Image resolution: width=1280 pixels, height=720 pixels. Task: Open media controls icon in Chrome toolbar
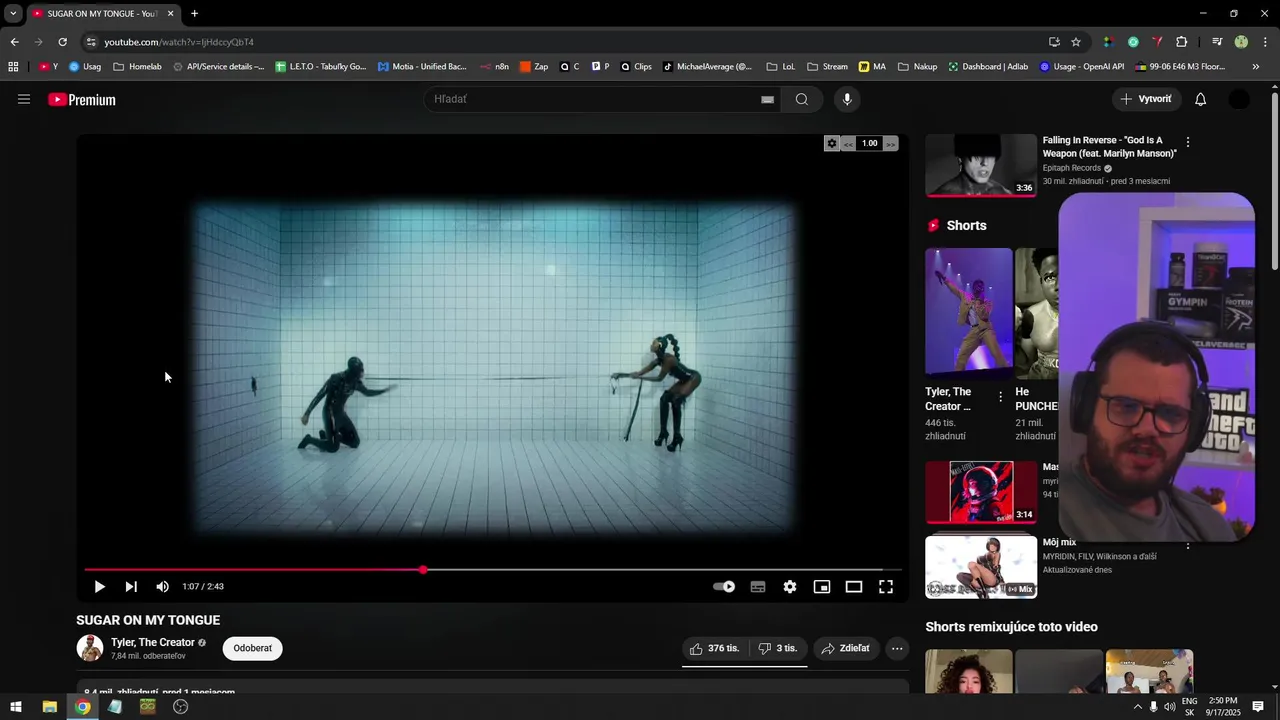tap(1217, 42)
